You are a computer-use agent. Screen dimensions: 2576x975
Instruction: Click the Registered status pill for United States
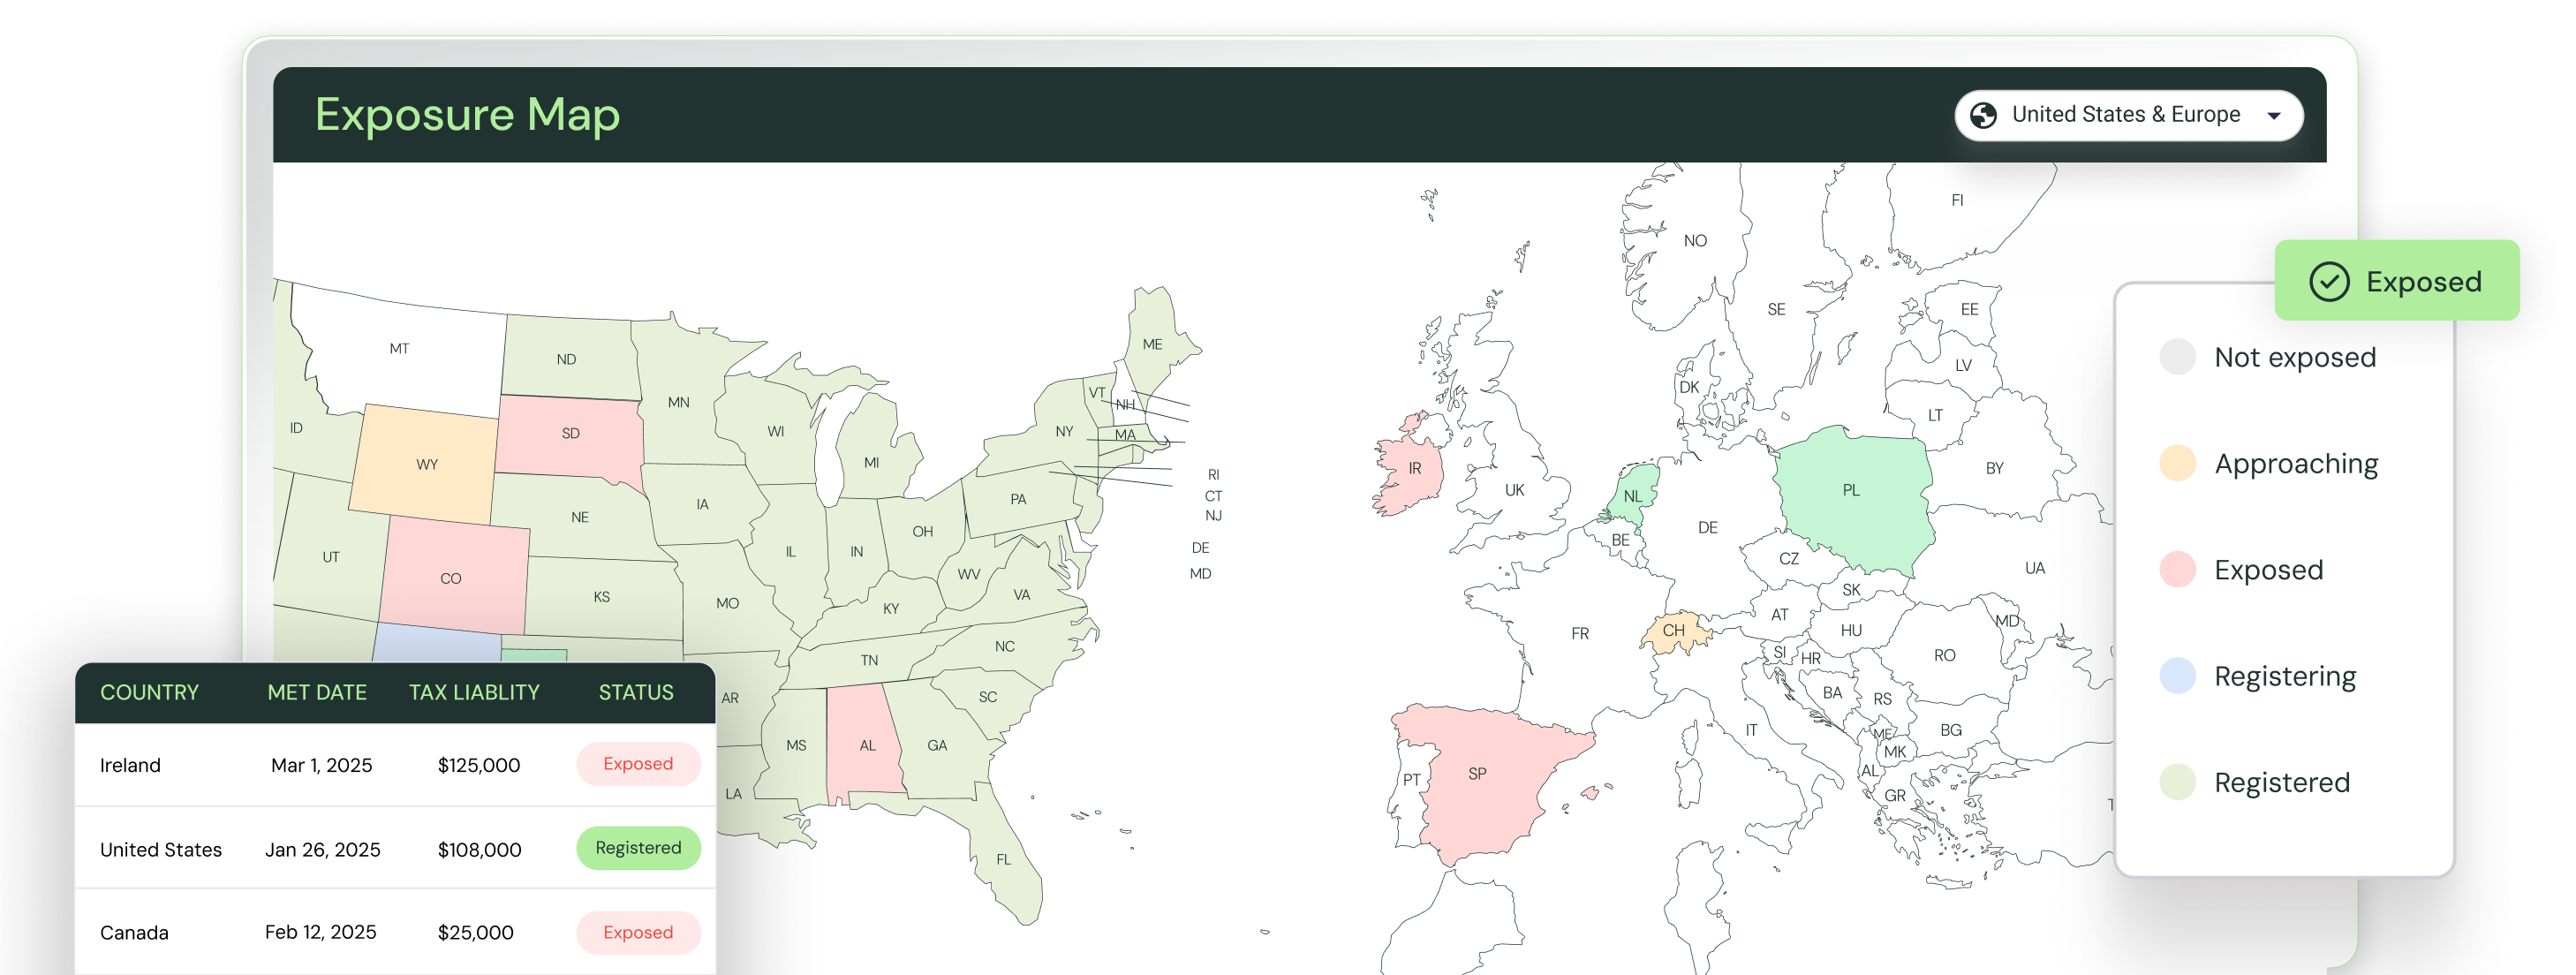click(638, 848)
